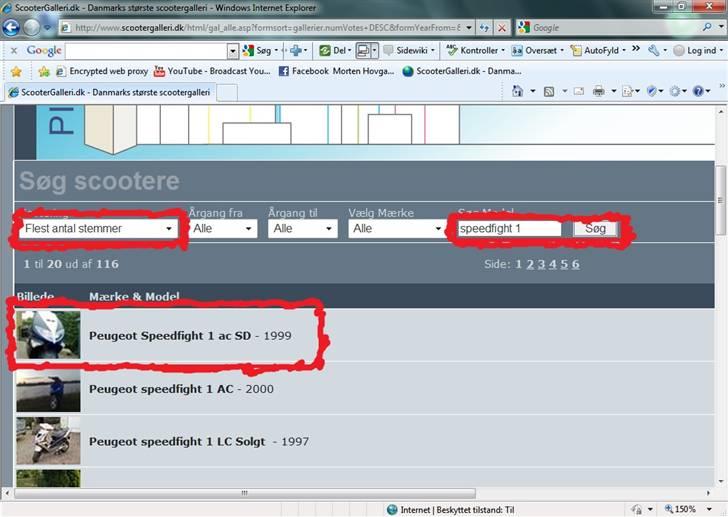
Task: Open the Home toolbar icon
Action: click(518, 92)
